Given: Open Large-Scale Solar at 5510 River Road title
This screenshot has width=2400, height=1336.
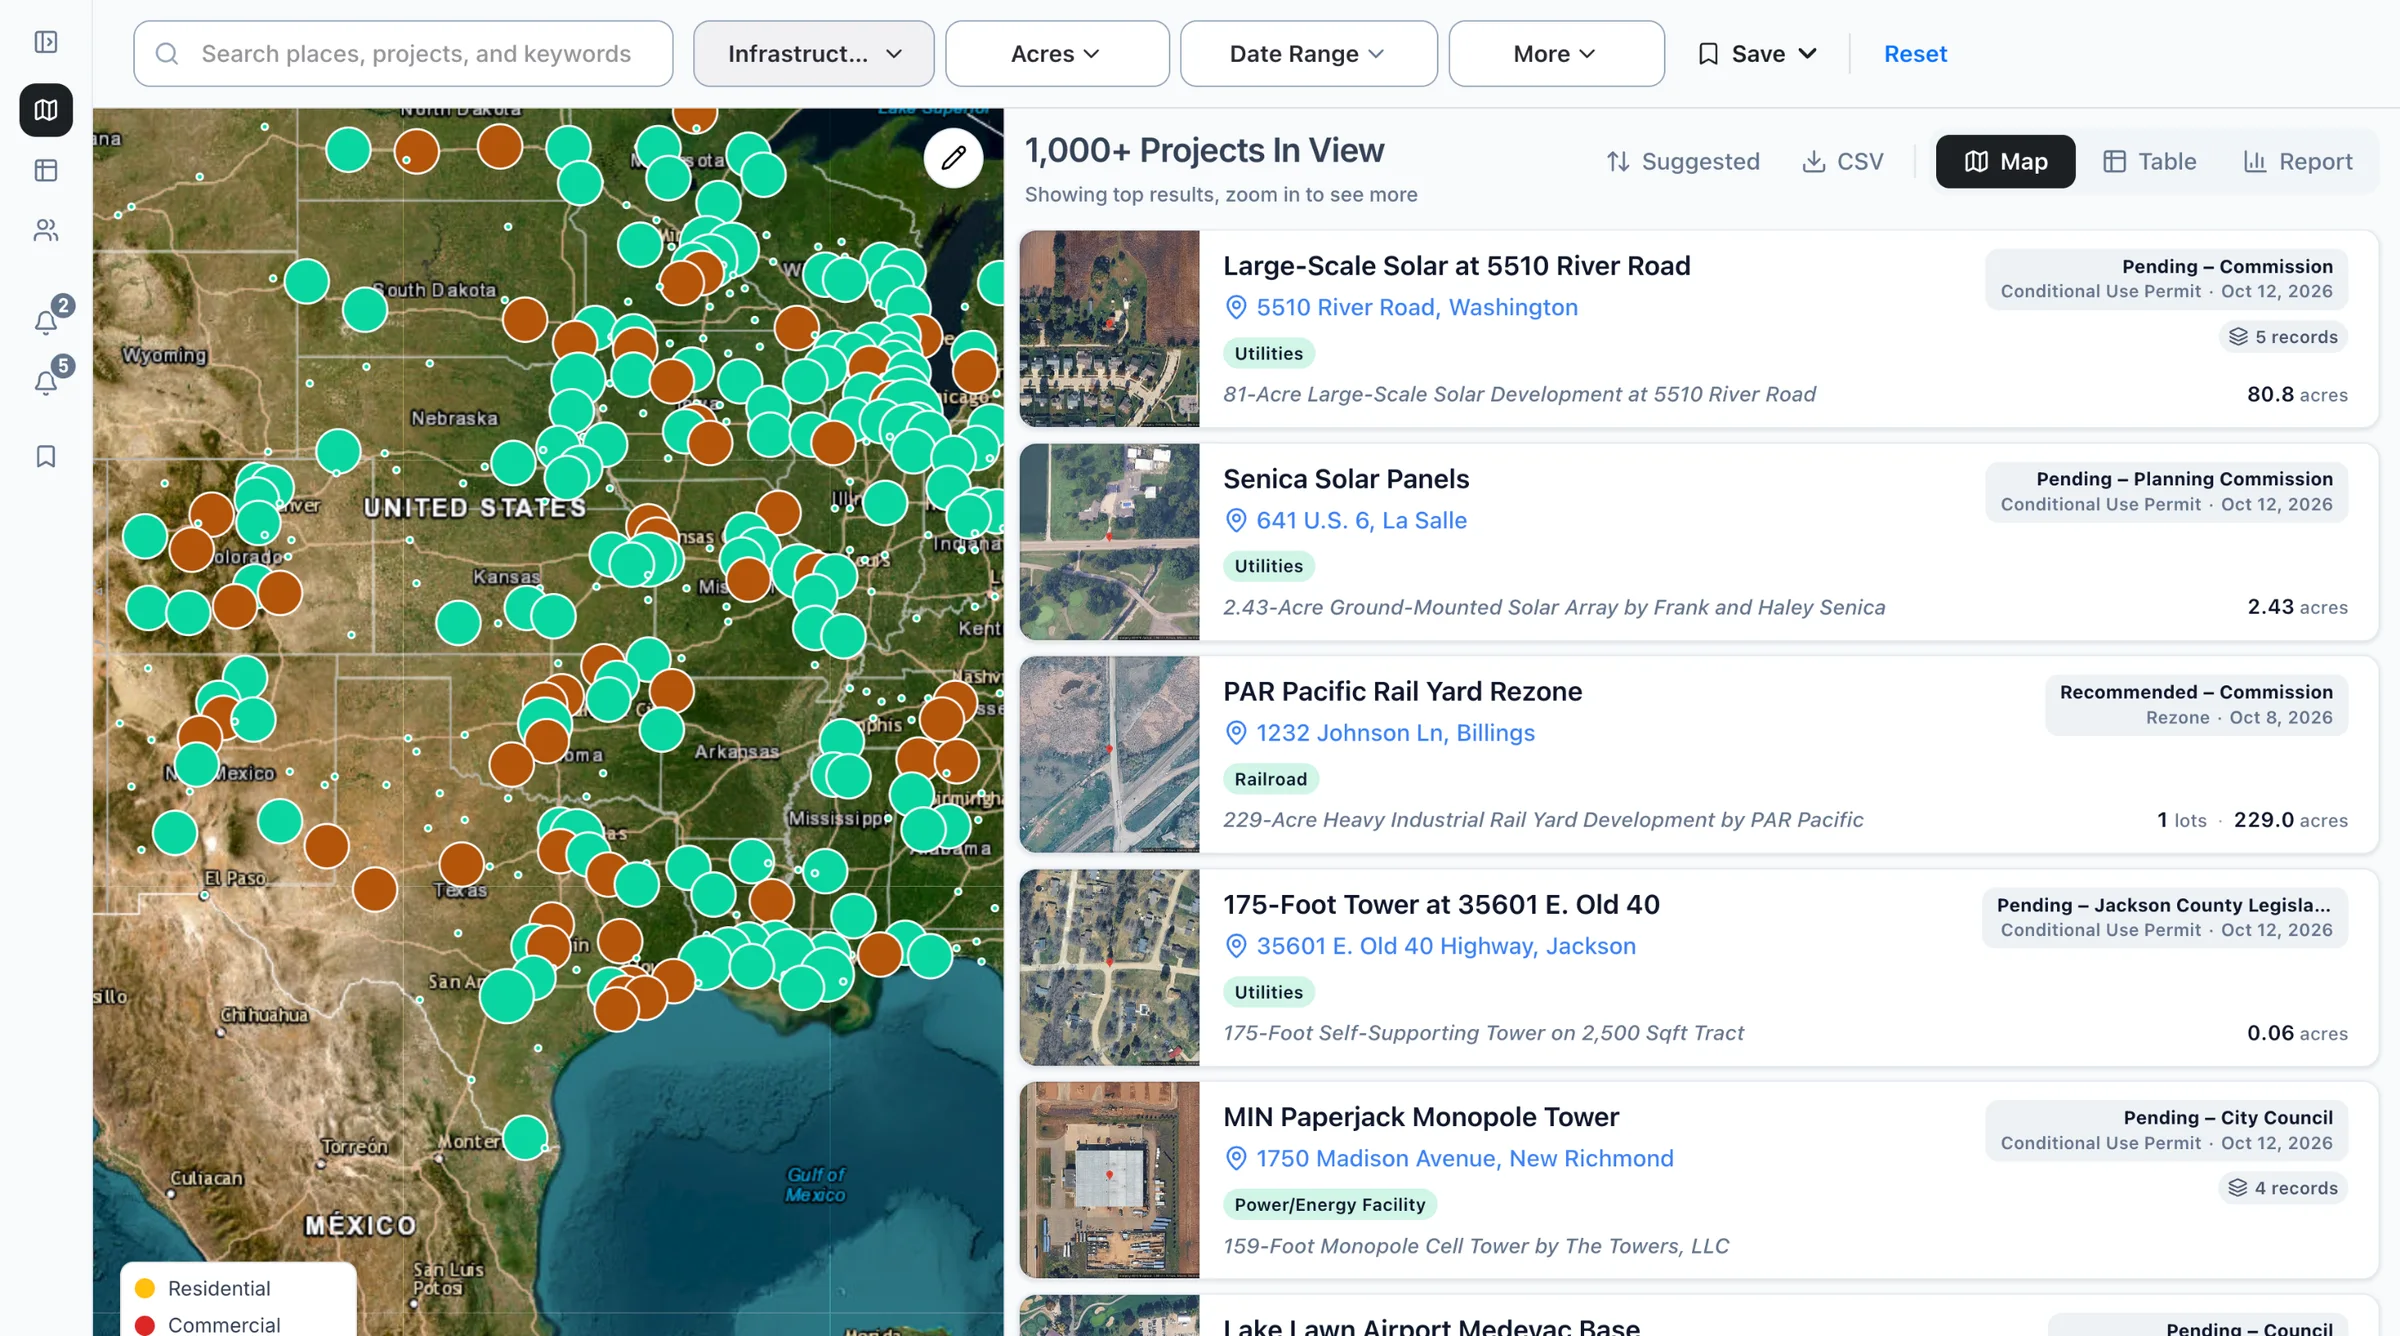Looking at the screenshot, I should click(x=1457, y=266).
